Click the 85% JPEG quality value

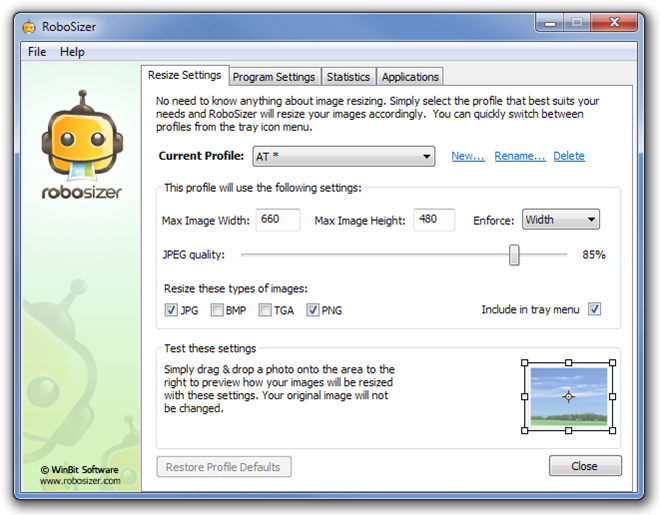(594, 255)
